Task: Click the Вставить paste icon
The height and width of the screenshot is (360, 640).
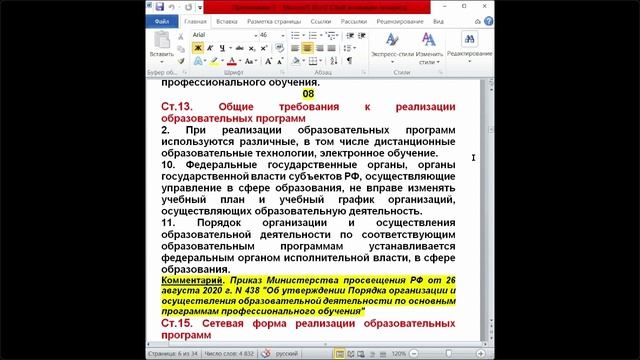Action: tap(162, 40)
